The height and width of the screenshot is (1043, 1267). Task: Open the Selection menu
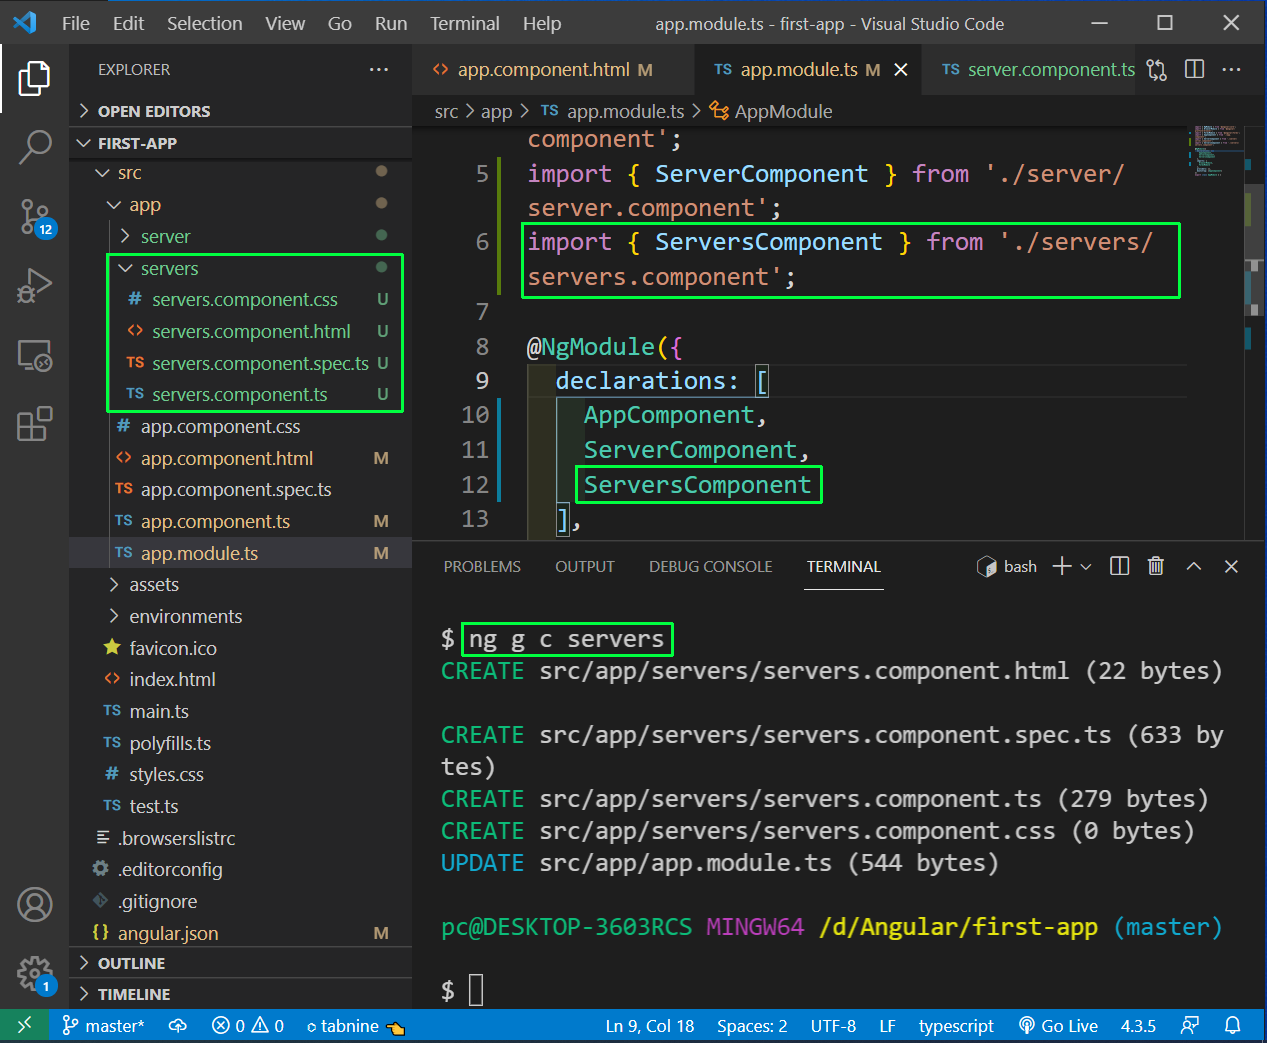tap(204, 23)
